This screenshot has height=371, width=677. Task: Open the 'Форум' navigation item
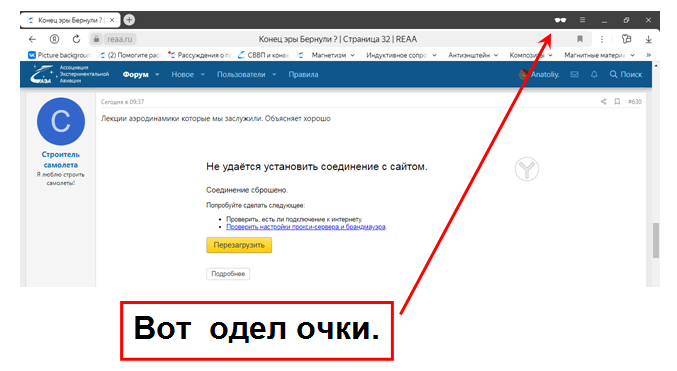[x=136, y=75]
